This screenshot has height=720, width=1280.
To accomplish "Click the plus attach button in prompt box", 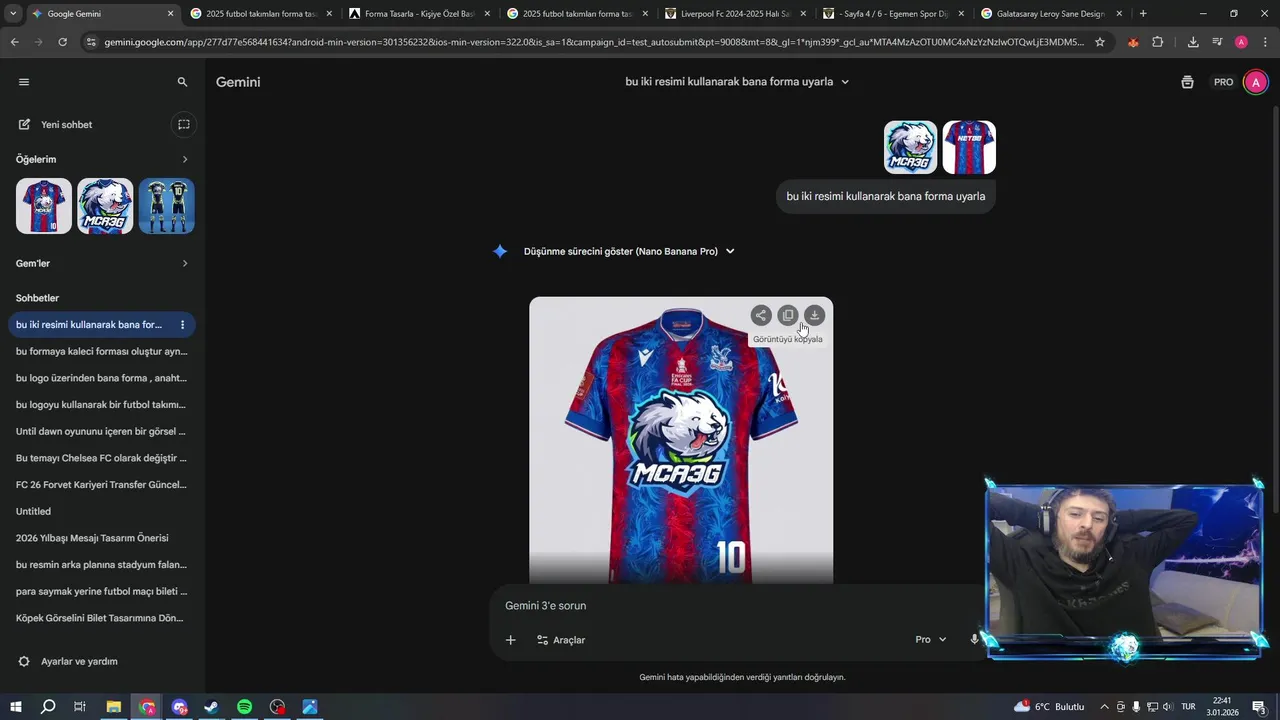I will click(x=510, y=640).
